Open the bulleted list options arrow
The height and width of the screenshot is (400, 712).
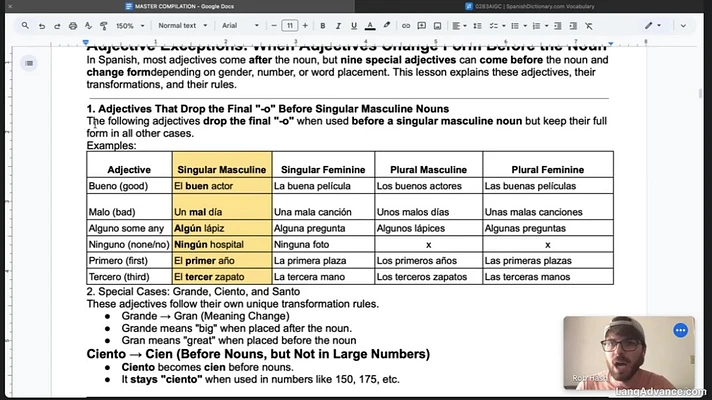point(525,26)
